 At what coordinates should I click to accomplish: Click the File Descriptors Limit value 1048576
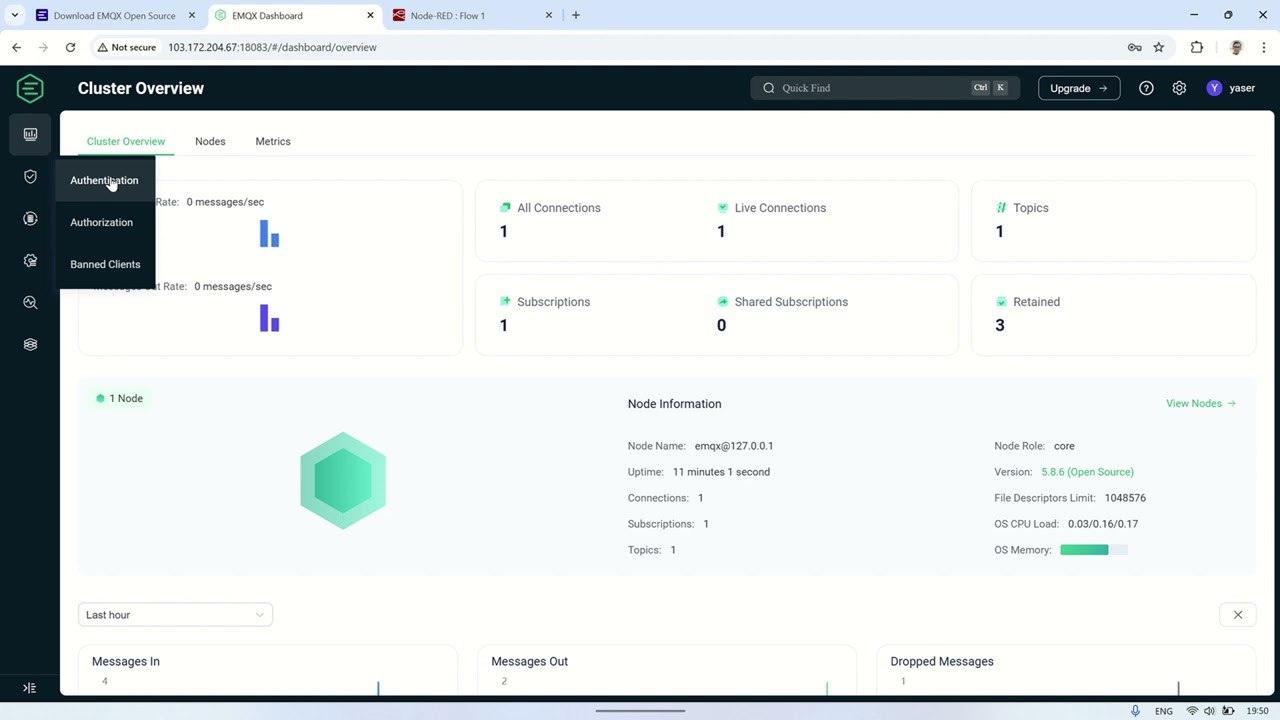coord(1125,498)
